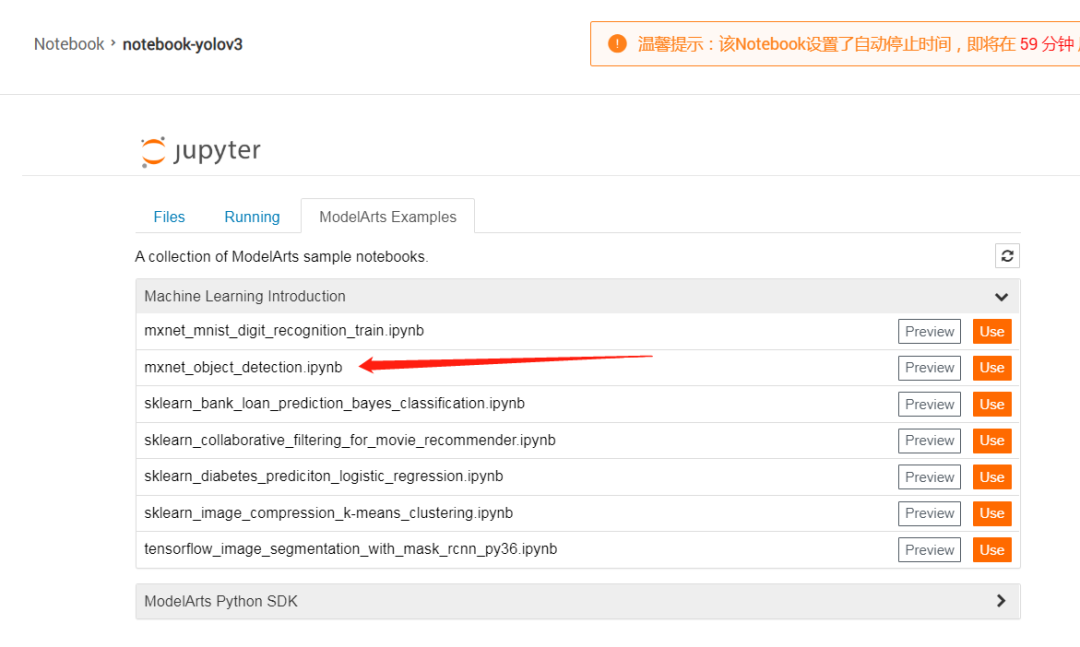Refresh the ModelArts sample notebooks list
The height and width of the screenshot is (647, 1080).
point(1007,256)
